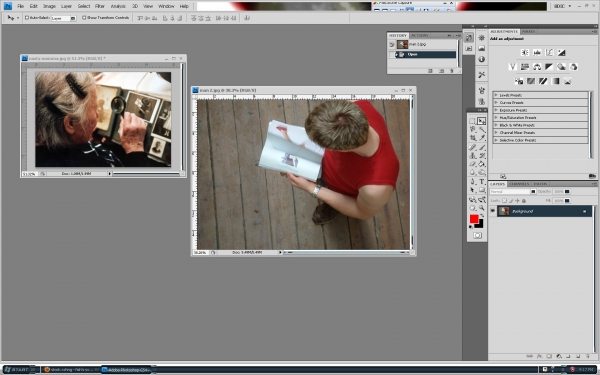Hide the Background layer with eye icon
The image size is (600, 375).
coord(492,210)
